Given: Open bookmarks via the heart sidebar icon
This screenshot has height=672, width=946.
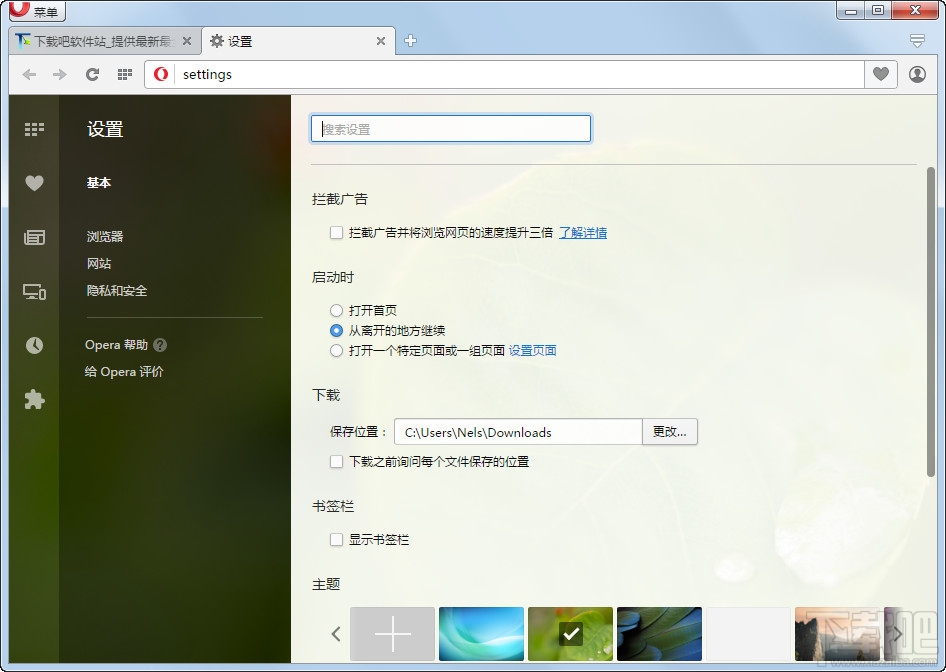Looking at the screenshot, I should [33, 183].
